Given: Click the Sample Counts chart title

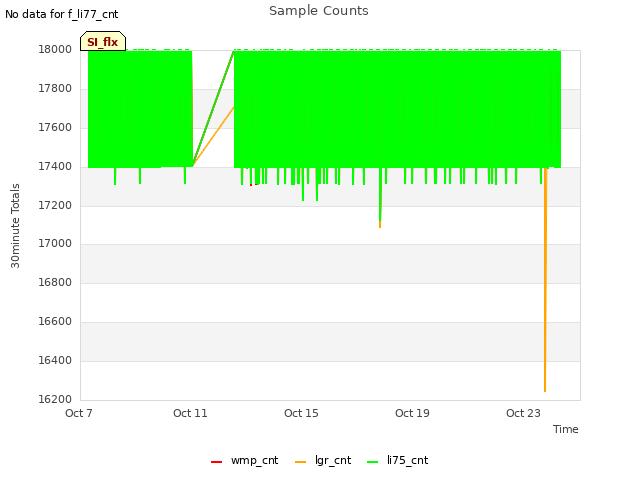Looking at the screenshot, I should tap(319, 11).
